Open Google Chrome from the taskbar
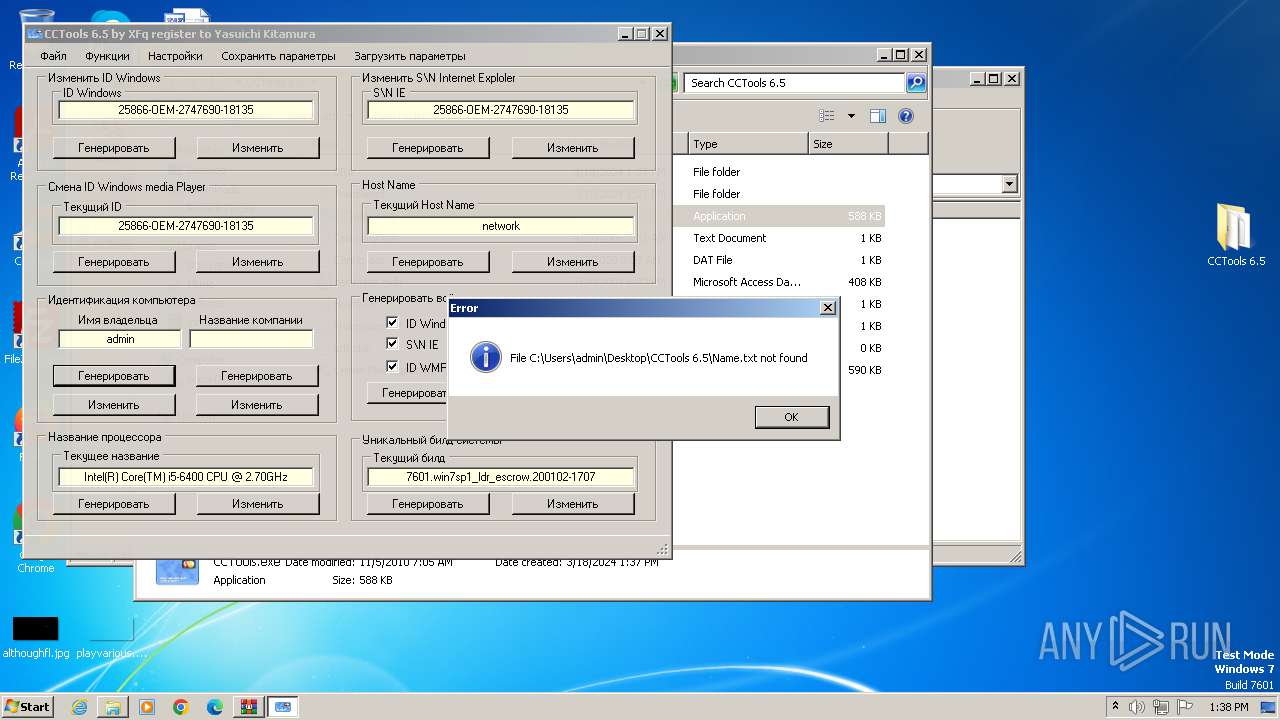 point(181,707)
